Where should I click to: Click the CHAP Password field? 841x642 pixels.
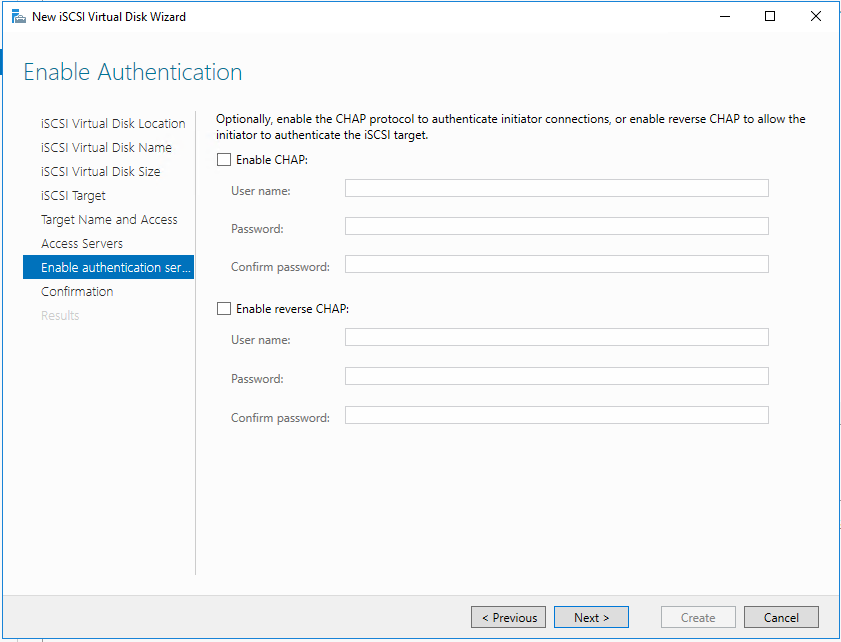tap(557, 226)
